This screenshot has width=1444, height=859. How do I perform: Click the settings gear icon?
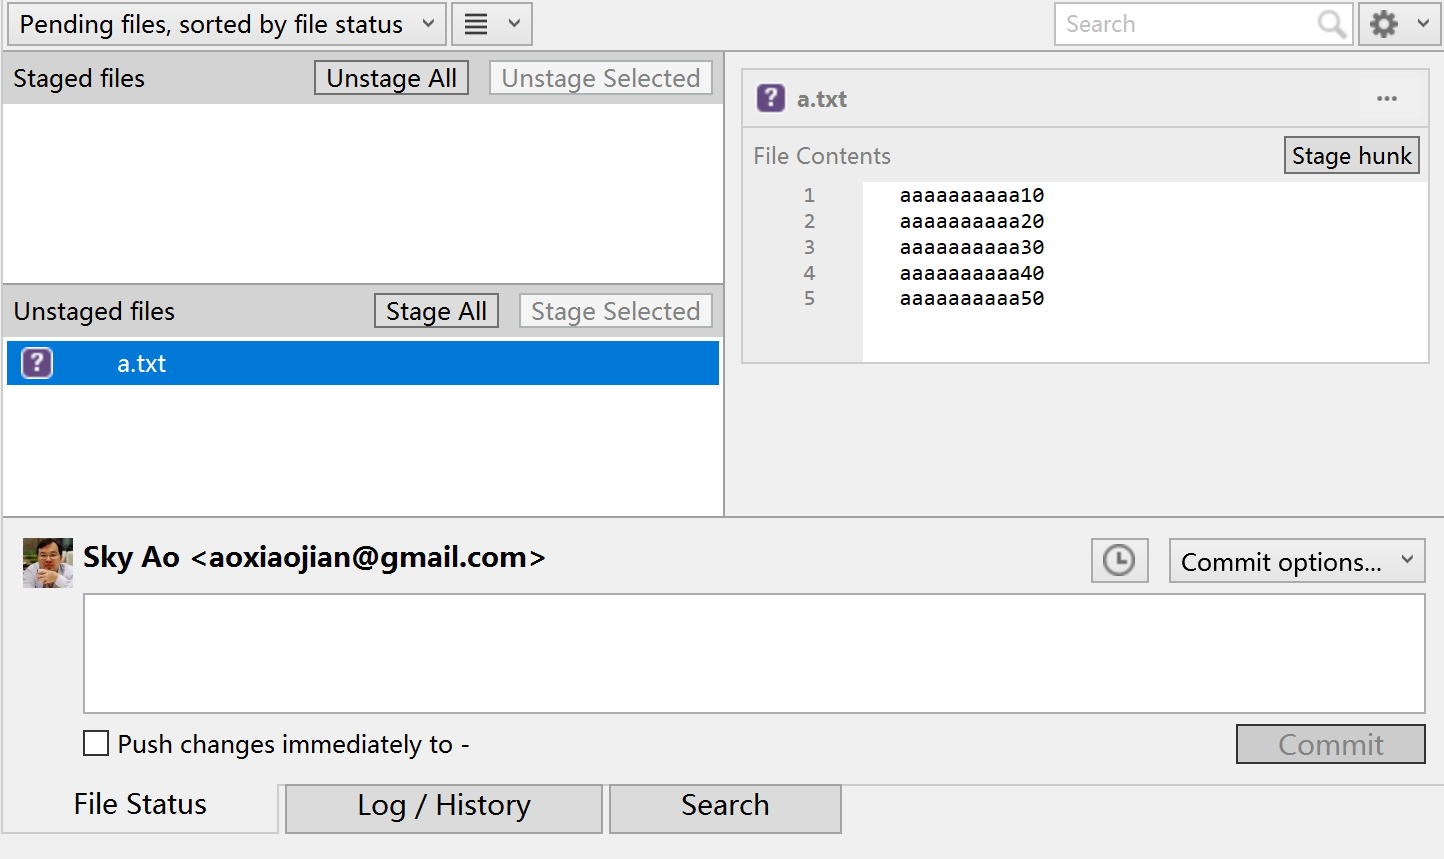(x=1384, y=24)
